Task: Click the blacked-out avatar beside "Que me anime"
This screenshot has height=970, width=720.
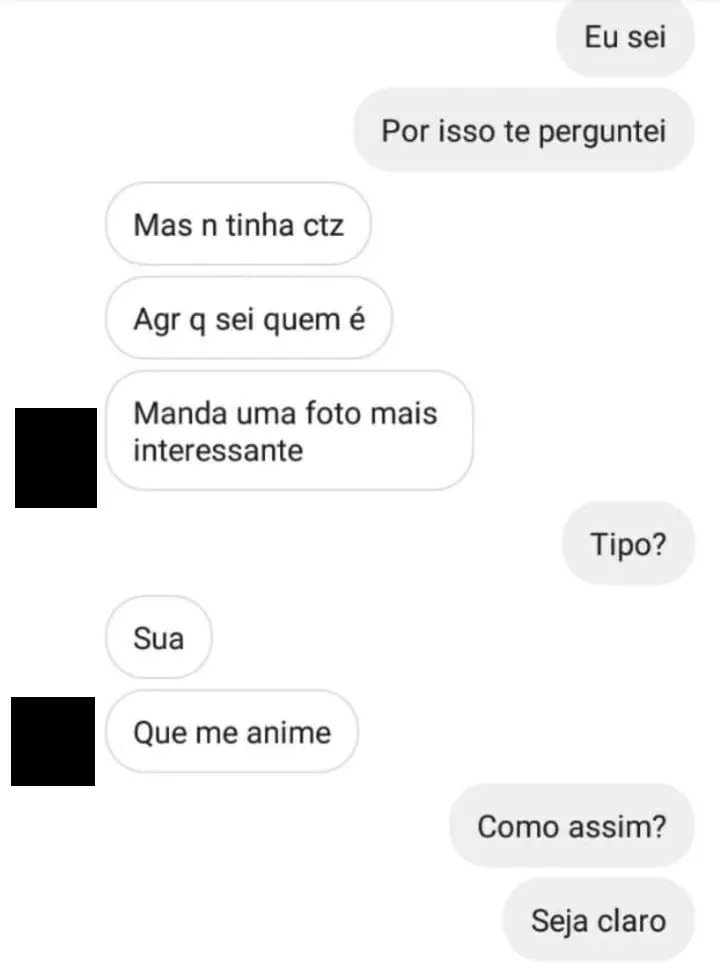Action: [51, 741]
